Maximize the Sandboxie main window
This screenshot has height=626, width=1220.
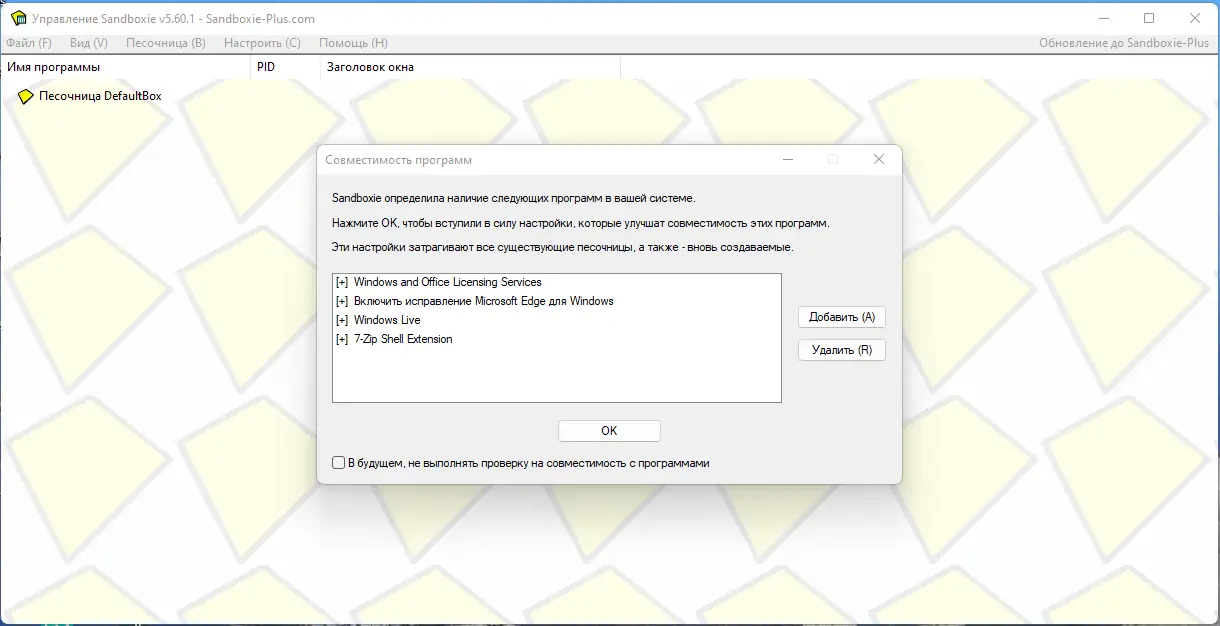click(1149, 18)
